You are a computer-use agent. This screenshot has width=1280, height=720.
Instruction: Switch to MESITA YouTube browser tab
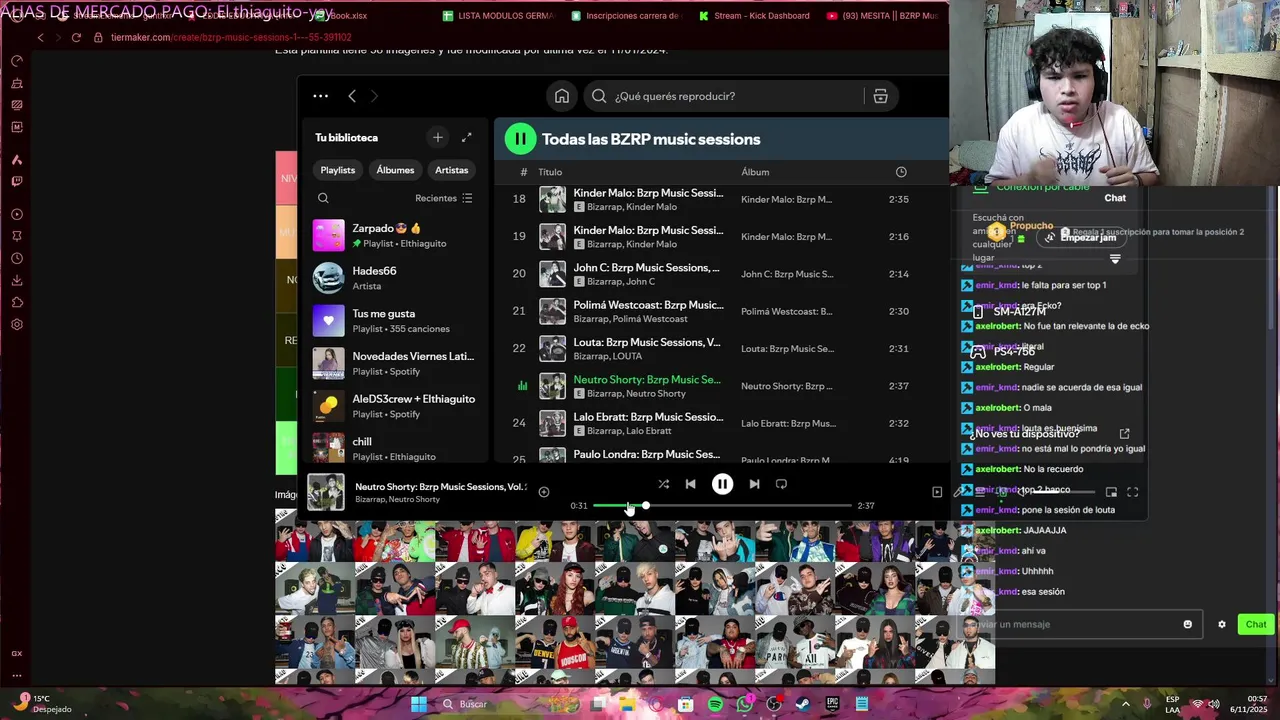(883, 16)
